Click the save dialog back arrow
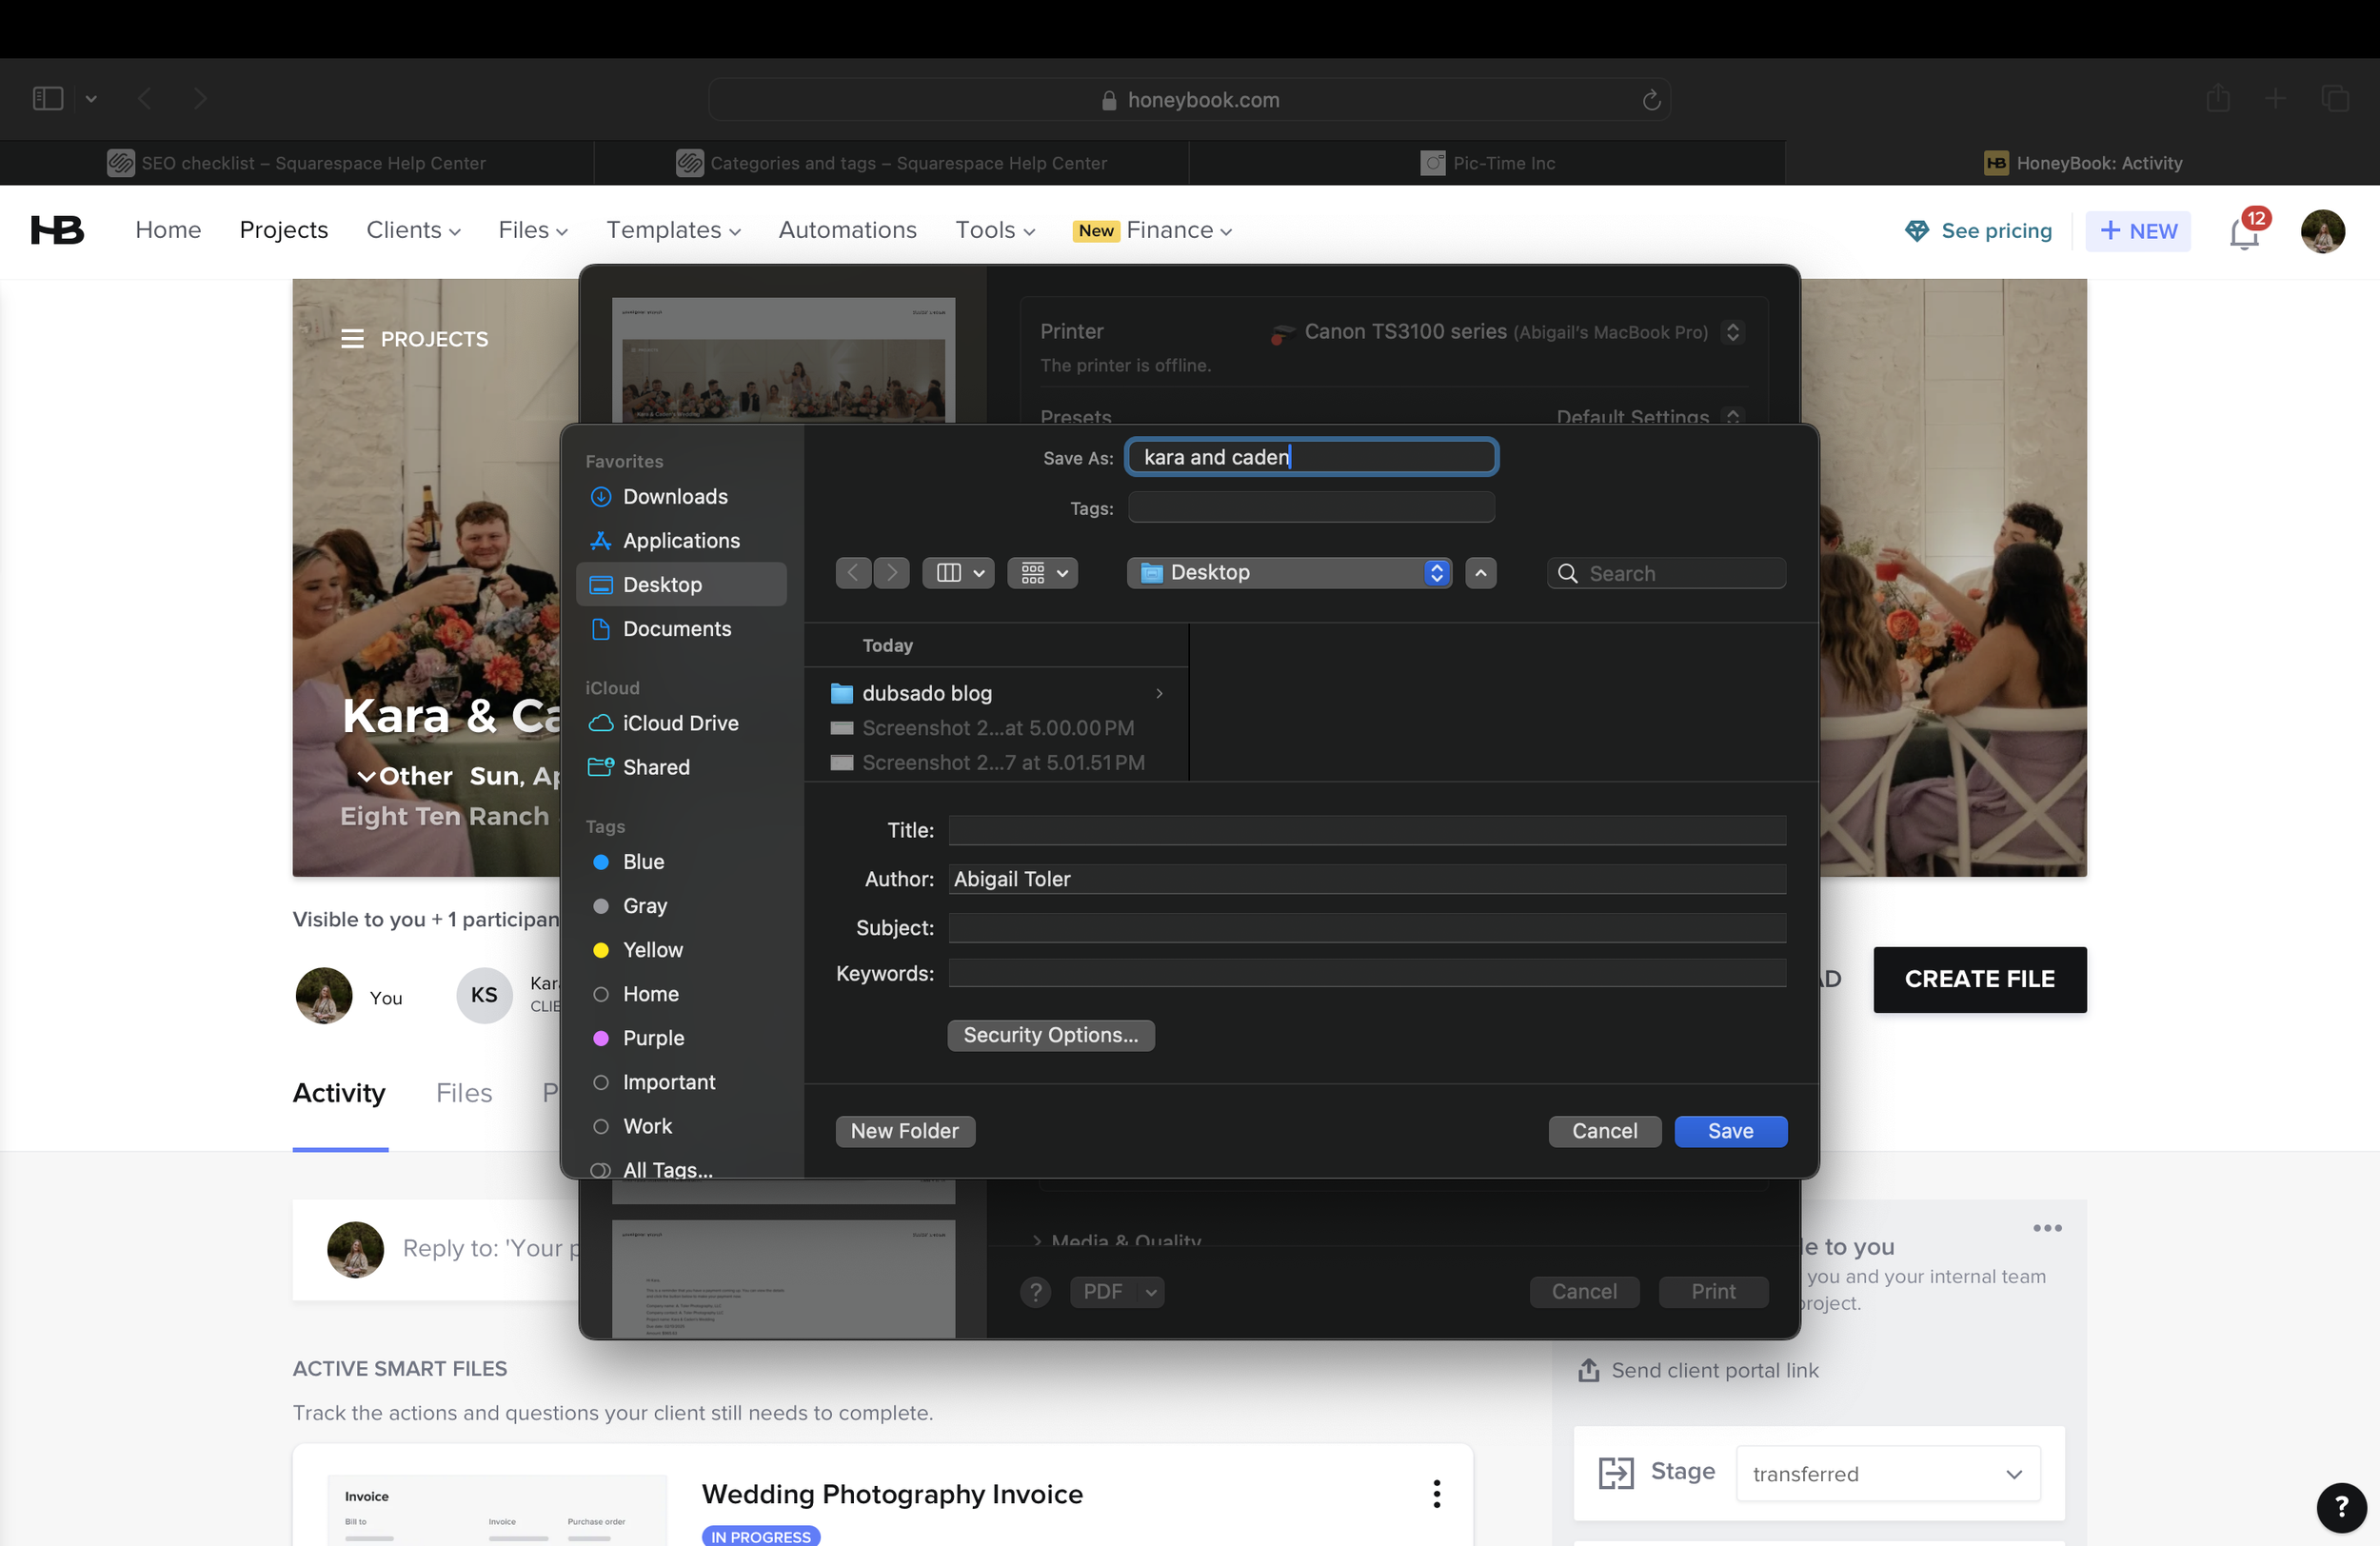Viewport: 2380px width, 1546px height. coord(853,573)
